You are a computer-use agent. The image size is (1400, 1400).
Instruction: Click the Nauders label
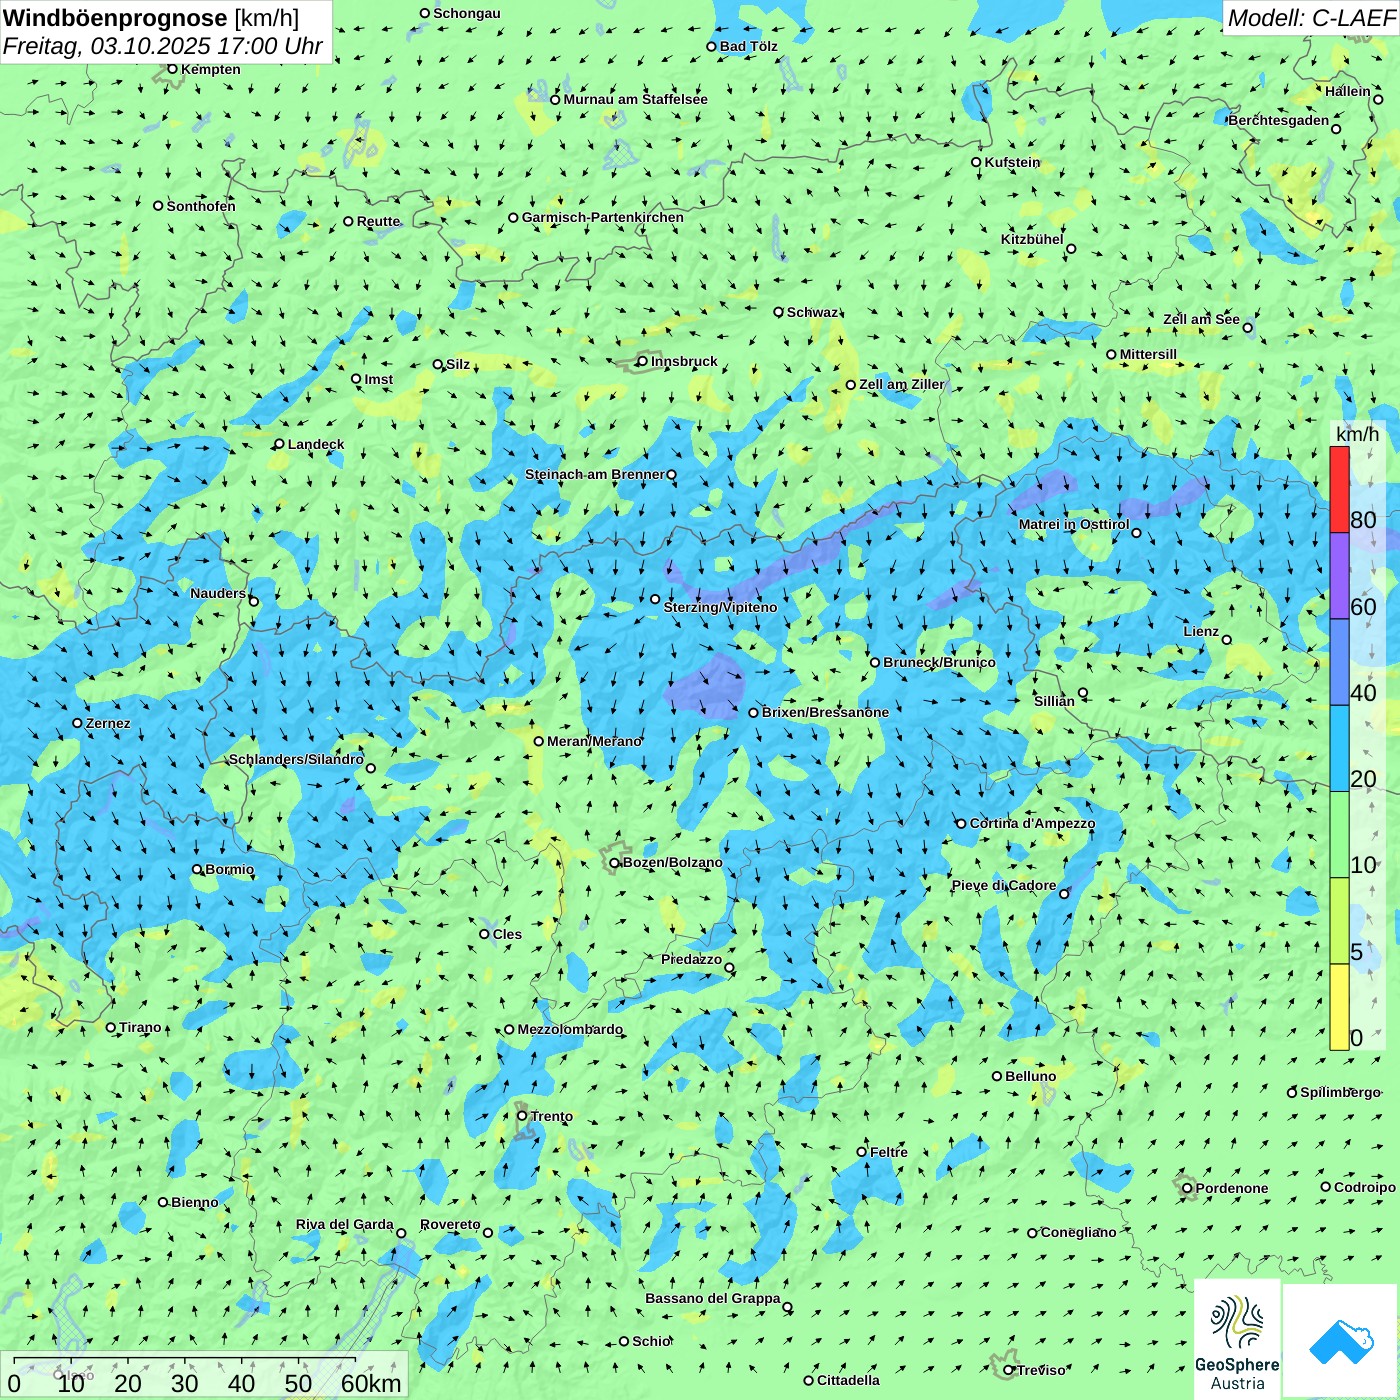[218, 593]
